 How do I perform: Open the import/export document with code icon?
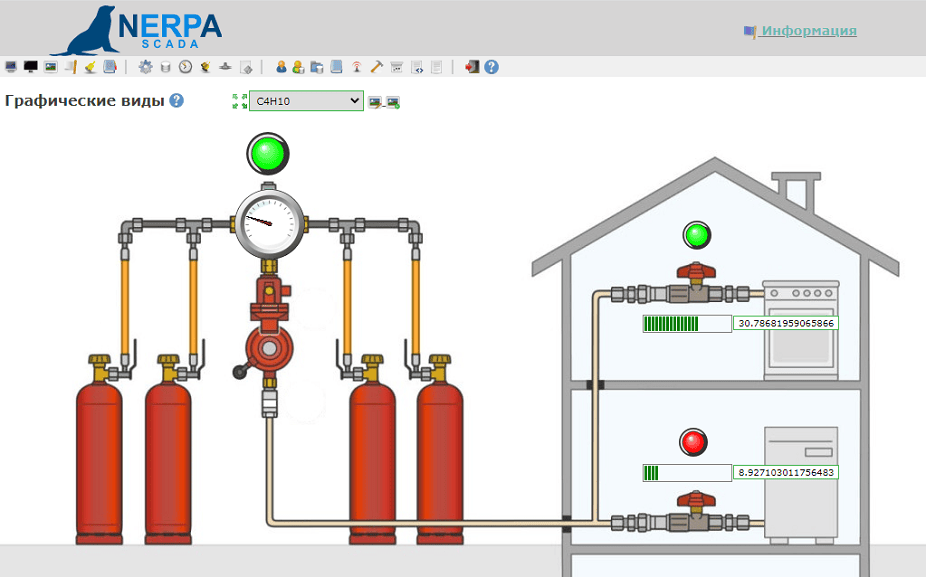point(417,67)
